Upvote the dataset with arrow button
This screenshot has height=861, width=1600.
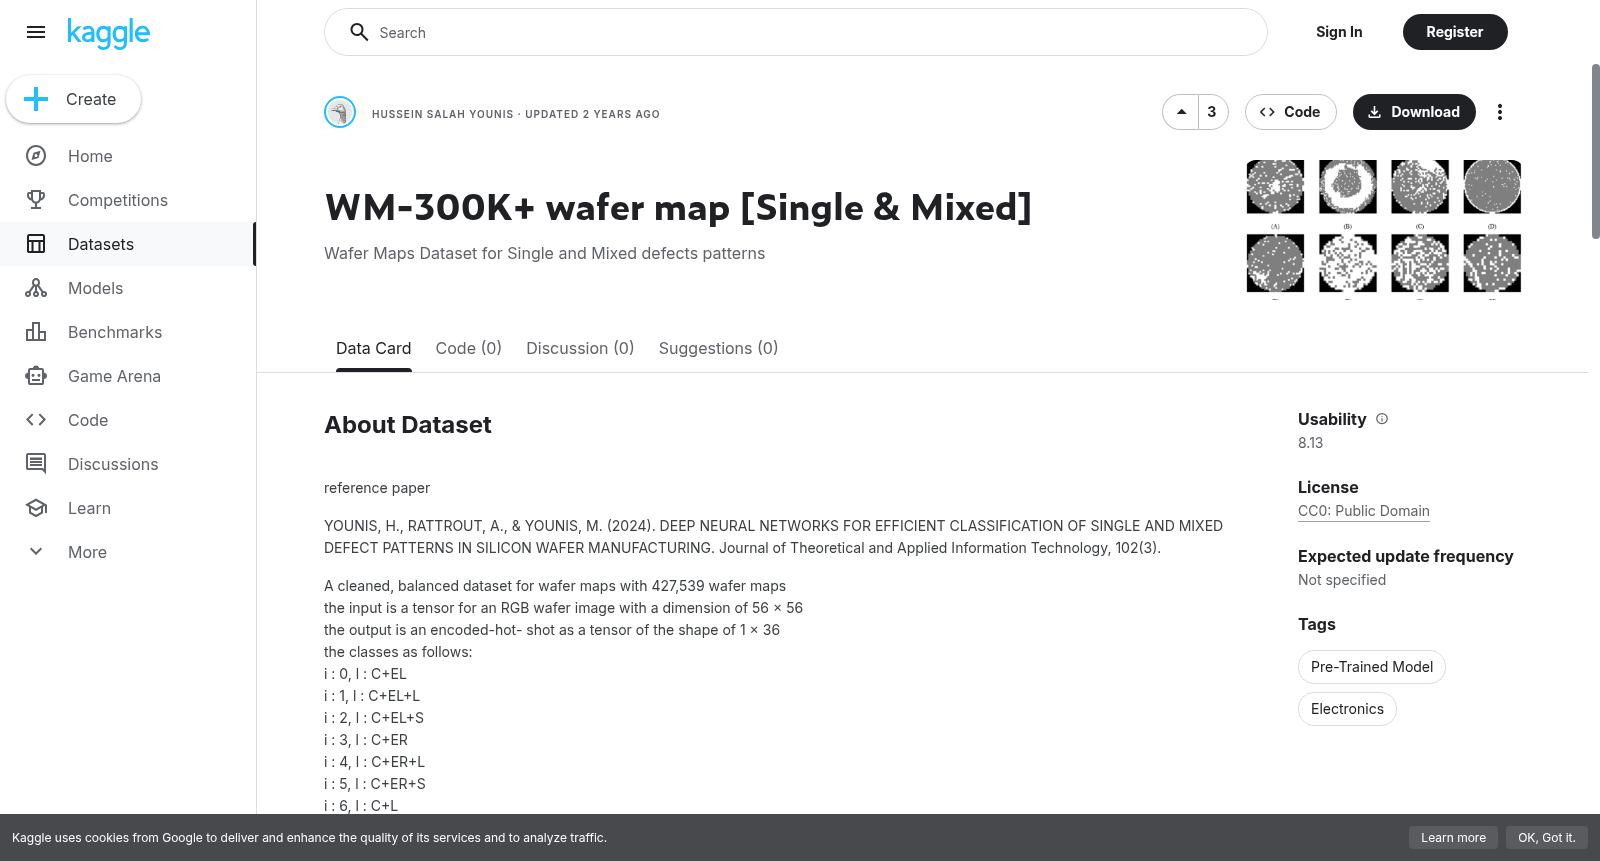point(1181,112)
